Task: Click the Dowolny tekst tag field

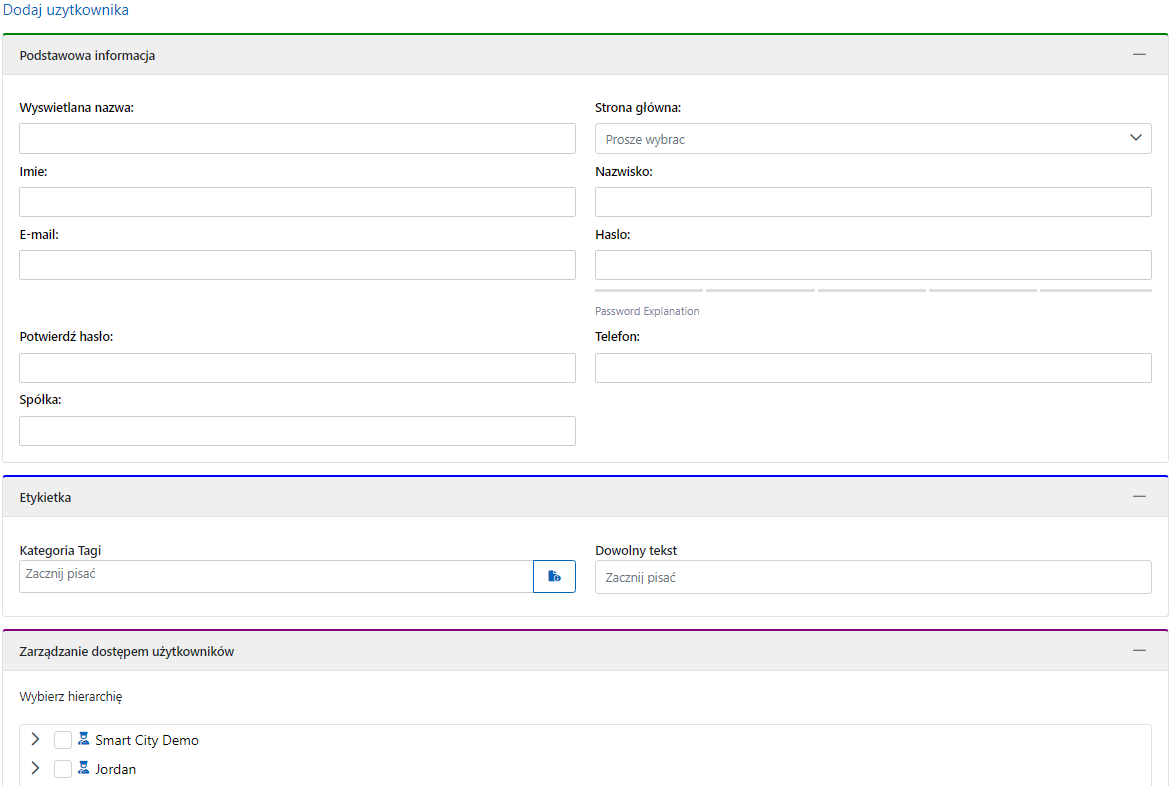Action: coord(872,577)
